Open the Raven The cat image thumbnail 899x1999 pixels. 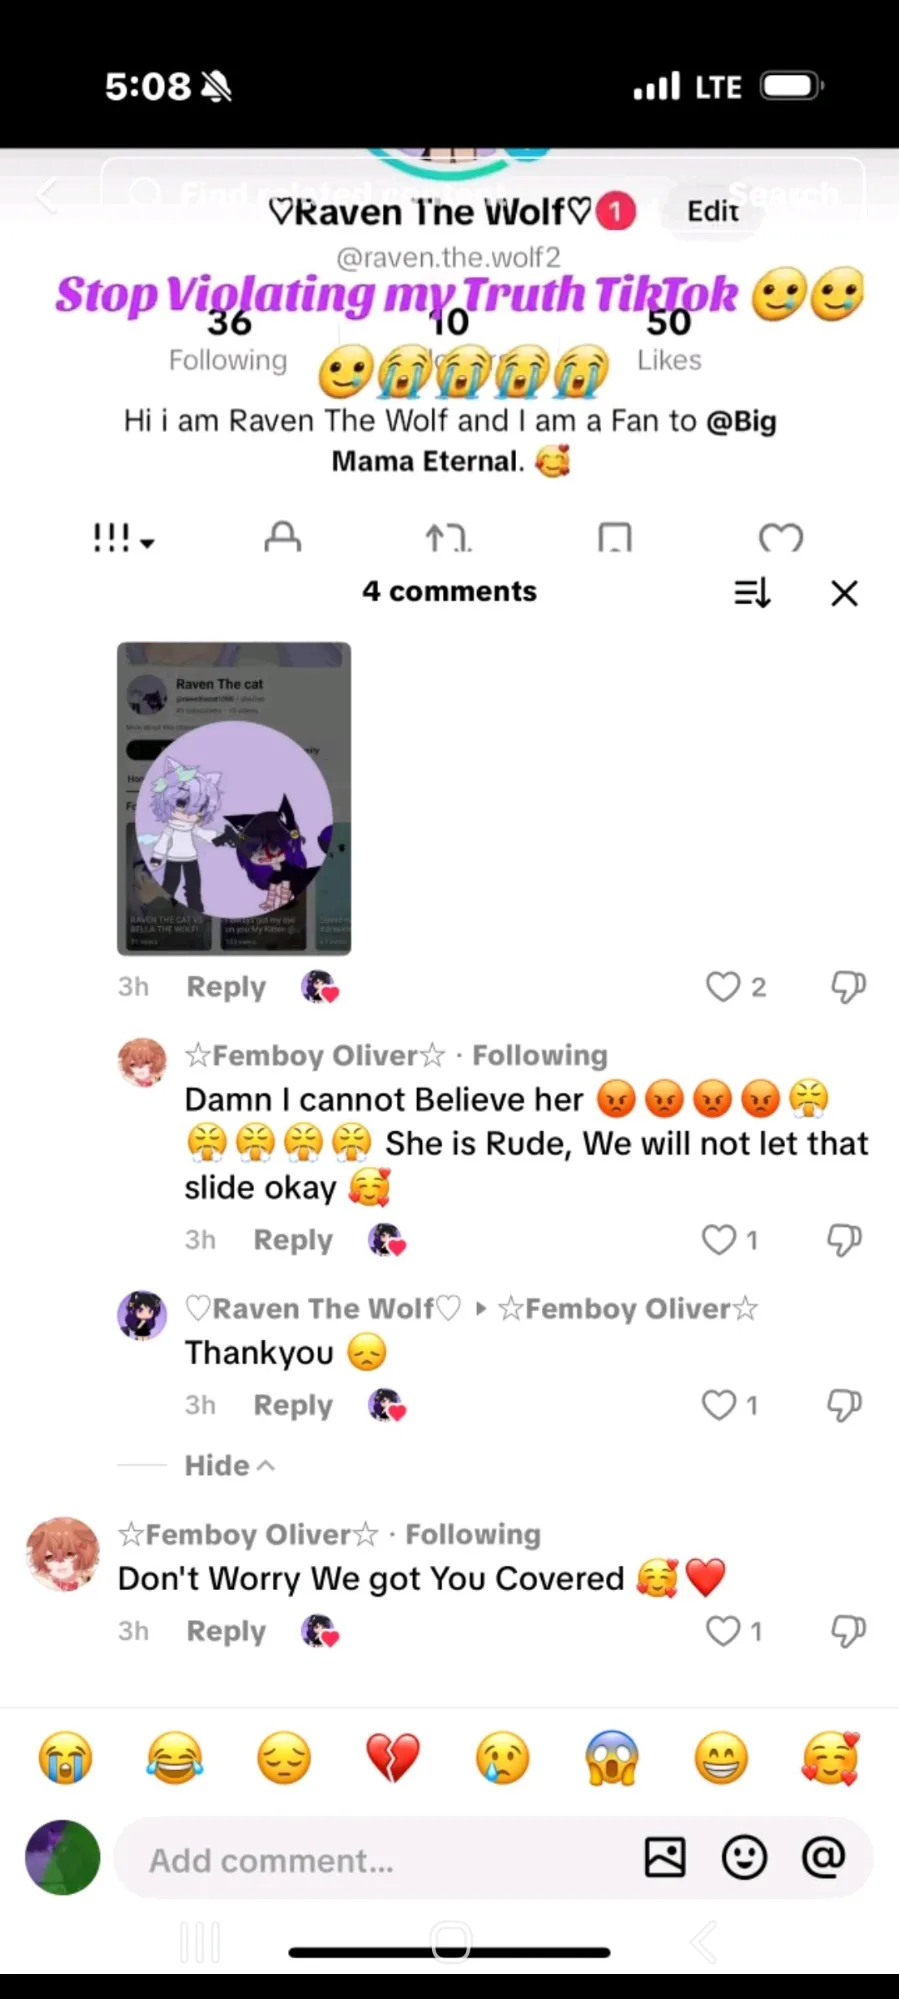coord(234,798)
